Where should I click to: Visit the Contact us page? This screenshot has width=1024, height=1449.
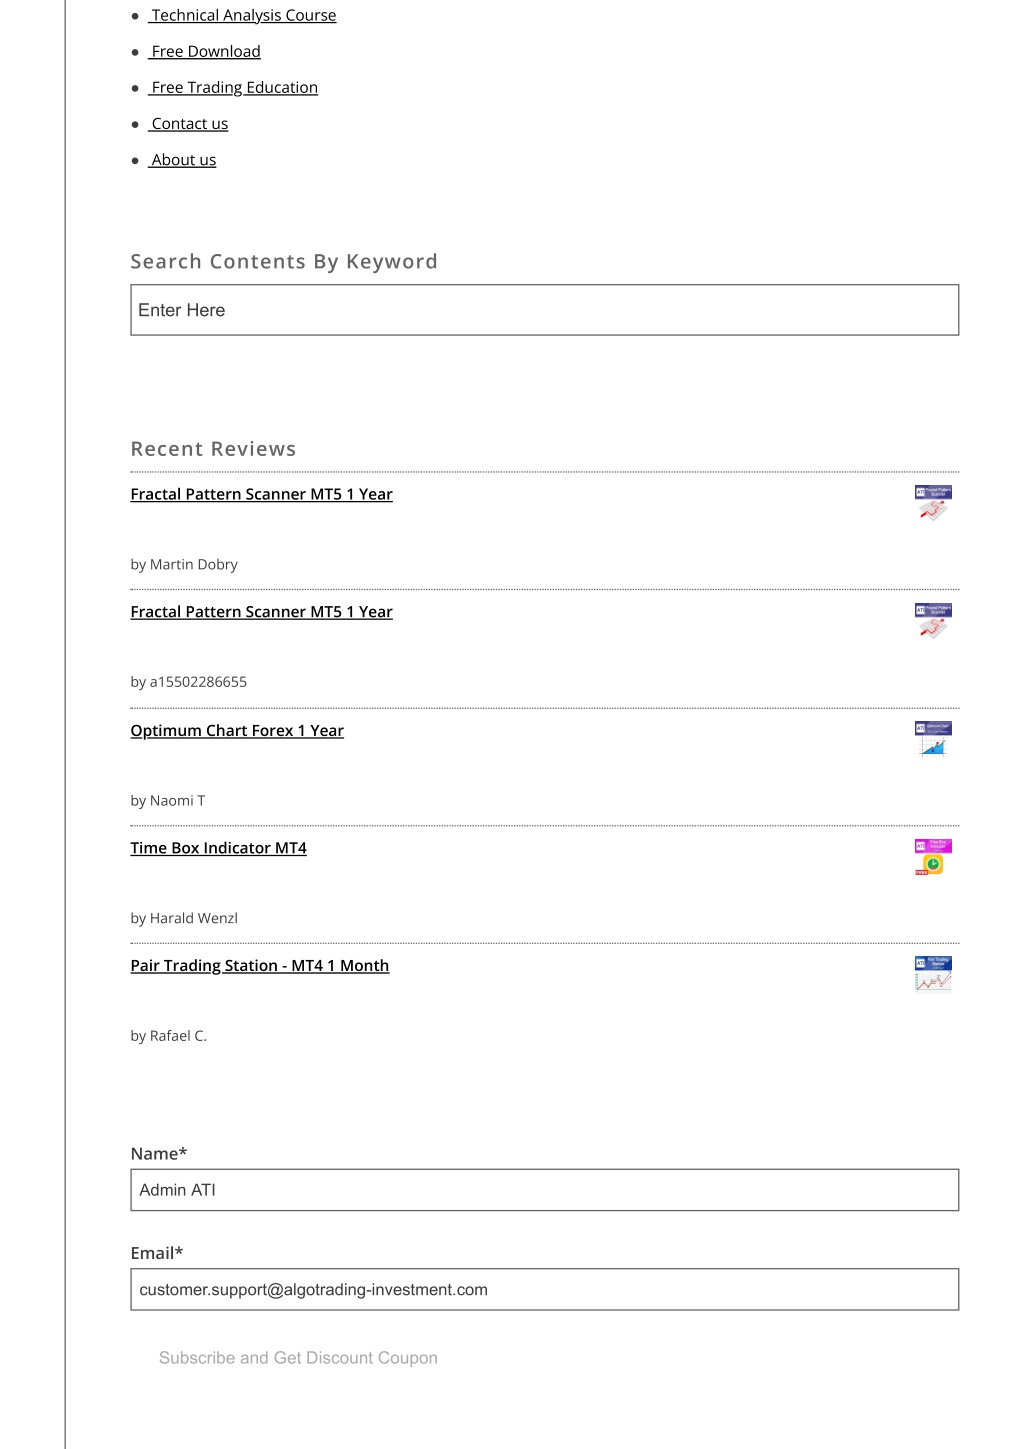click(x=189, y=123)
